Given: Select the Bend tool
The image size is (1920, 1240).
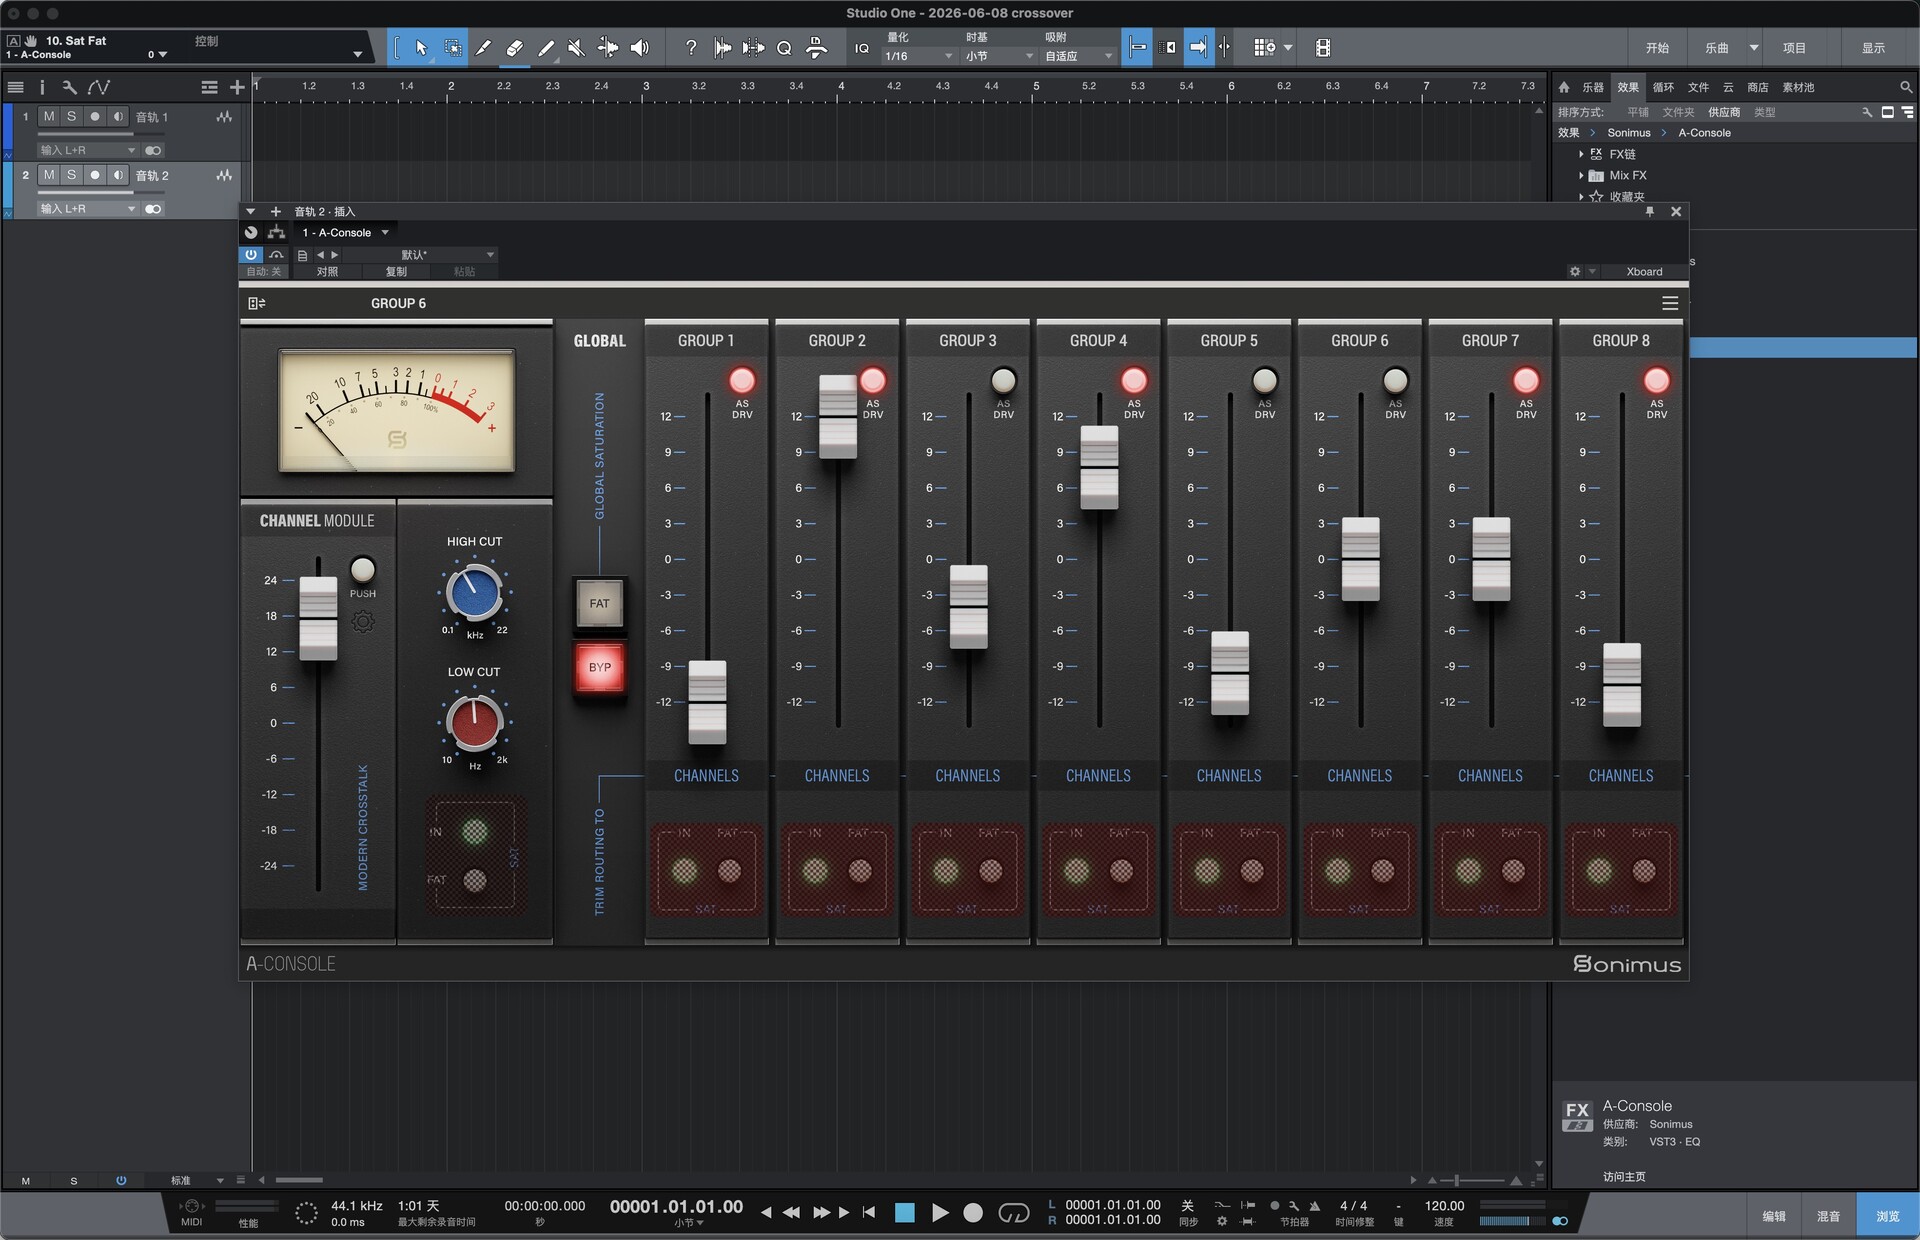Looking at the screenshot, I should click(x=608, y=48).
